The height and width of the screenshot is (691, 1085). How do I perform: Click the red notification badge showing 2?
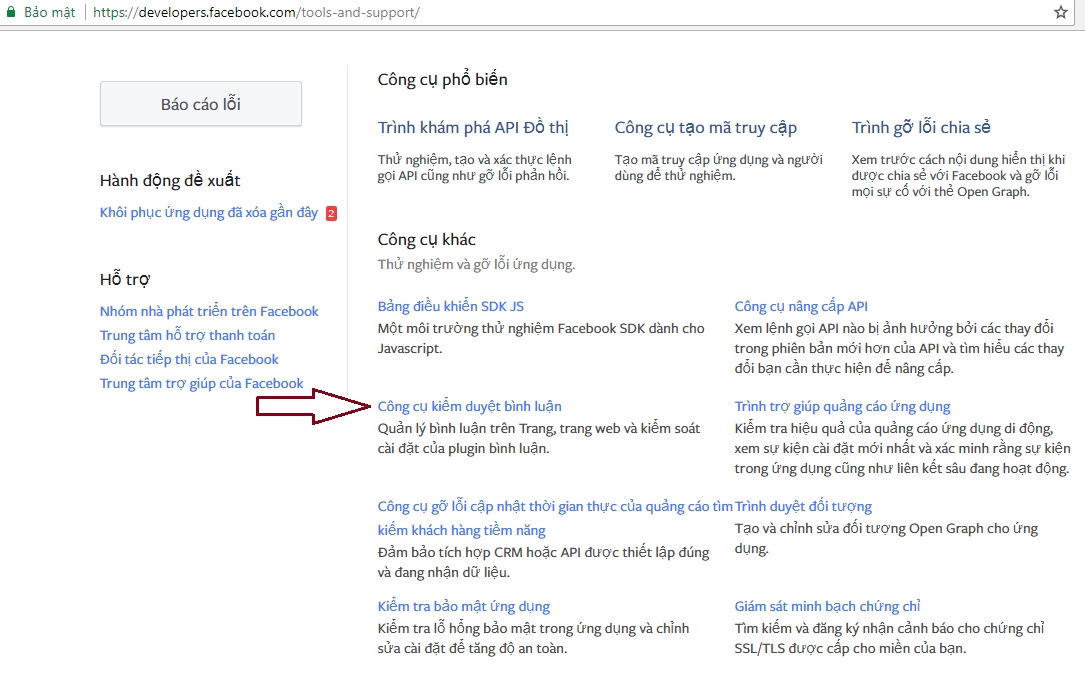click(x=331, y=213)
